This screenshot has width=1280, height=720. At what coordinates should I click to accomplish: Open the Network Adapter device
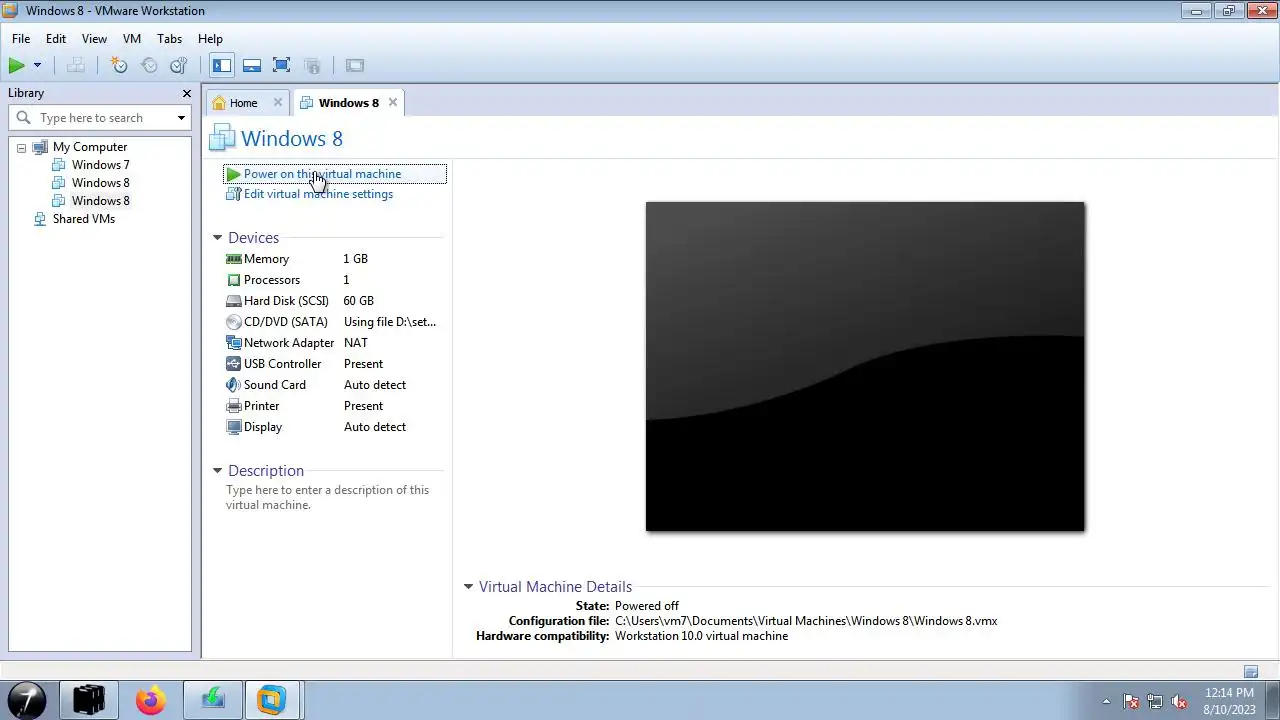click(289, 343)
